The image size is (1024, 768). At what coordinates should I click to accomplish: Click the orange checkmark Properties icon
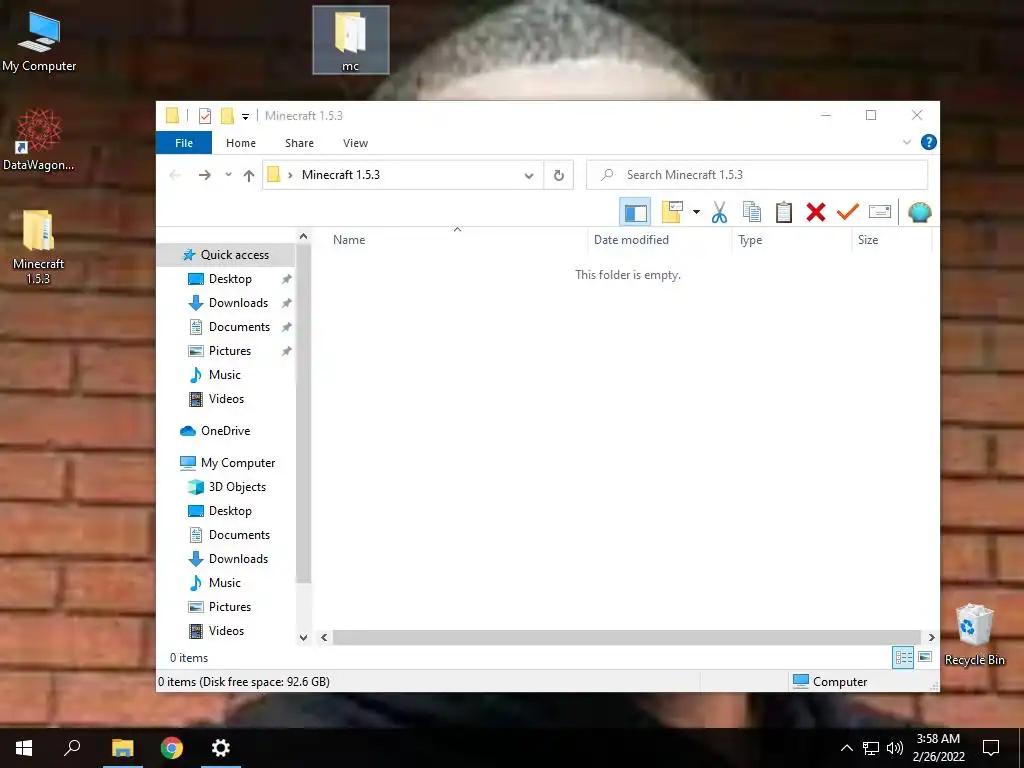848,212
